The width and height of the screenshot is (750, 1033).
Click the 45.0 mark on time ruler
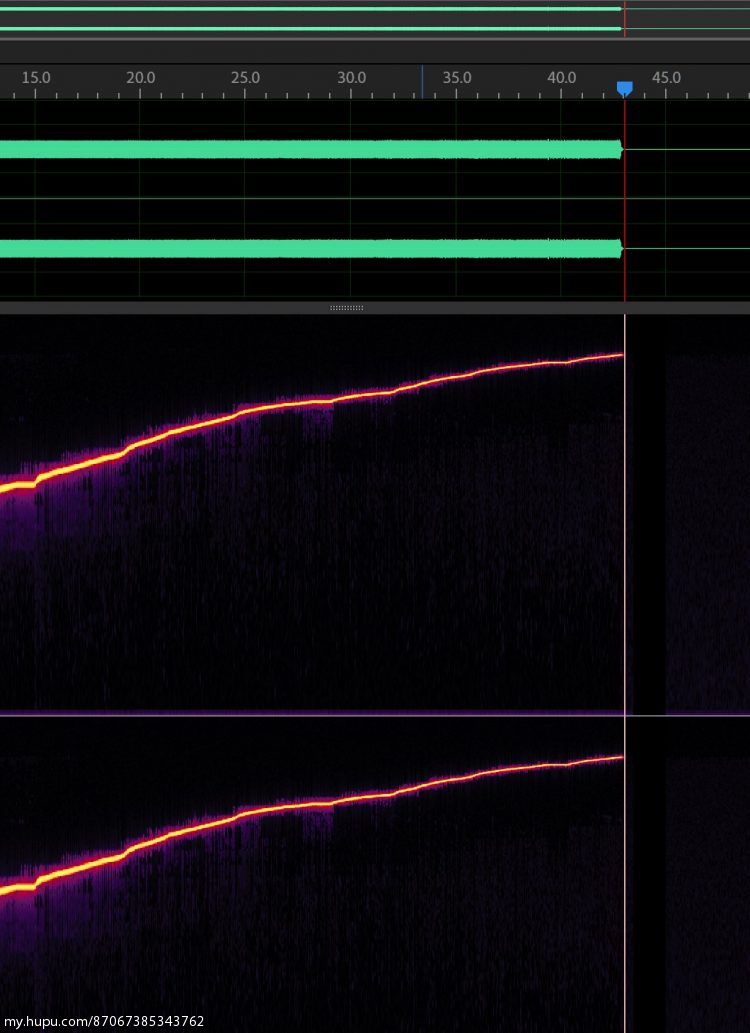(x=666, y=78)
